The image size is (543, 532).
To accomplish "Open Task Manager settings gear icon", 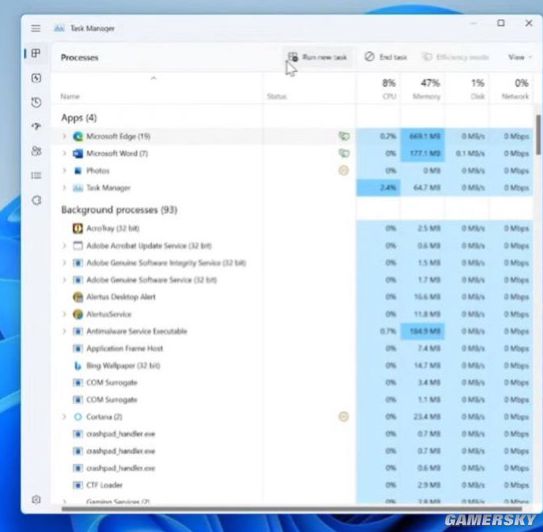I will coord(36,499).
